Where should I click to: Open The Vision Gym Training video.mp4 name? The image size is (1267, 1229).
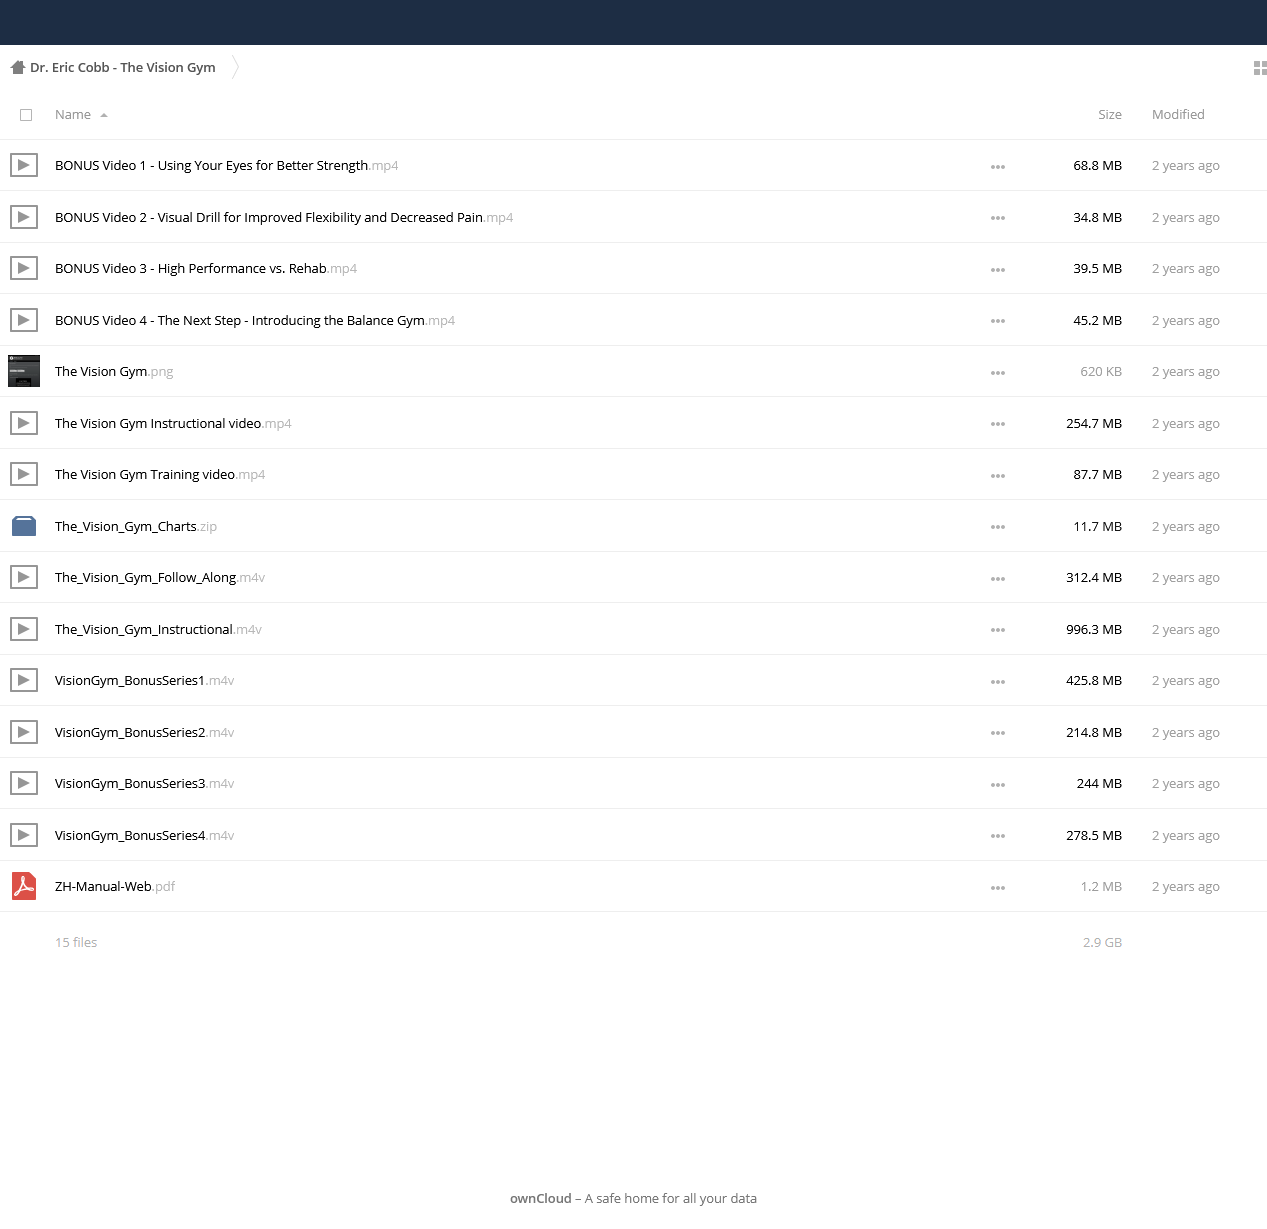coord(160,475)
